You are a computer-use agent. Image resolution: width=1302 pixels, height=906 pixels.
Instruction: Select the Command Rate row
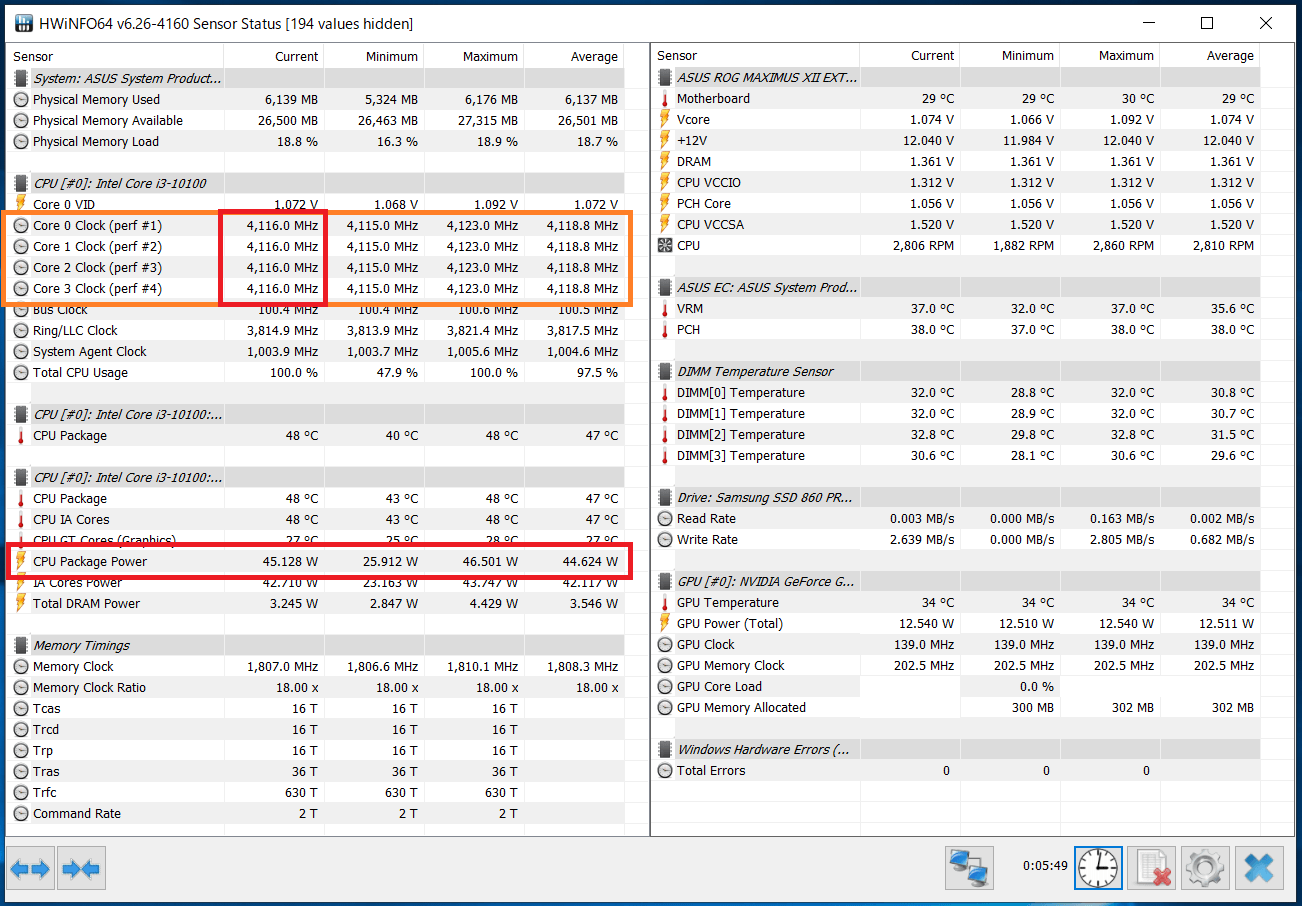316,814
